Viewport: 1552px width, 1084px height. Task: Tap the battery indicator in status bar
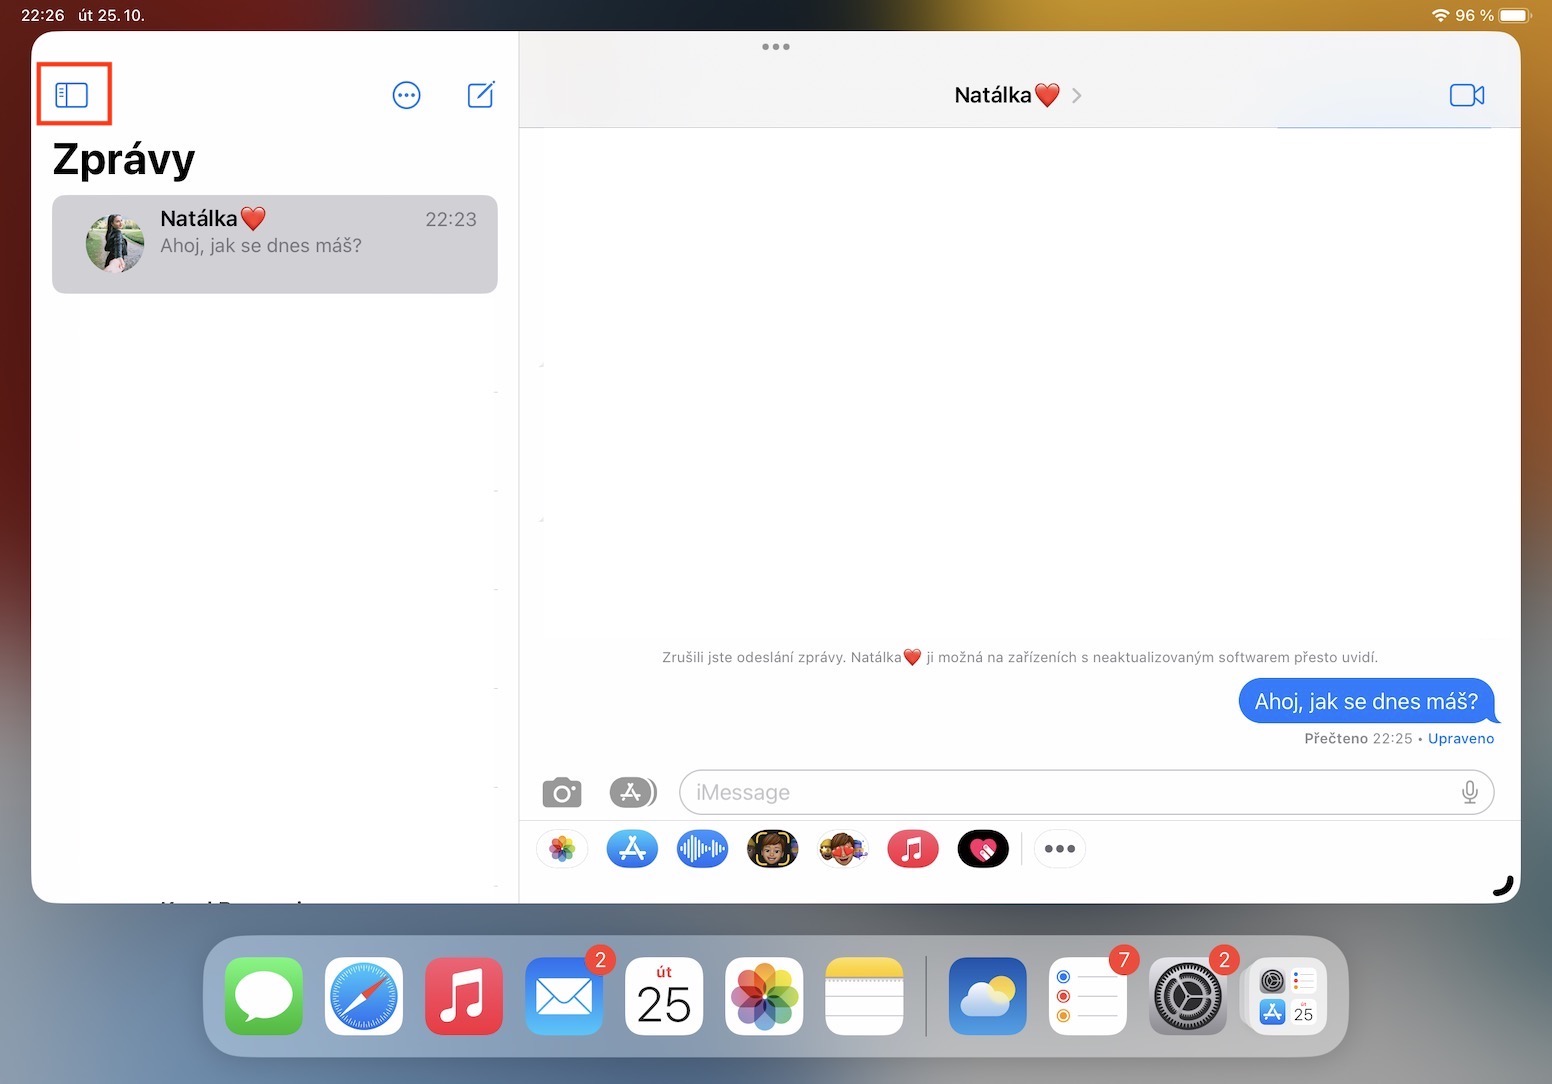point(1515,15)
